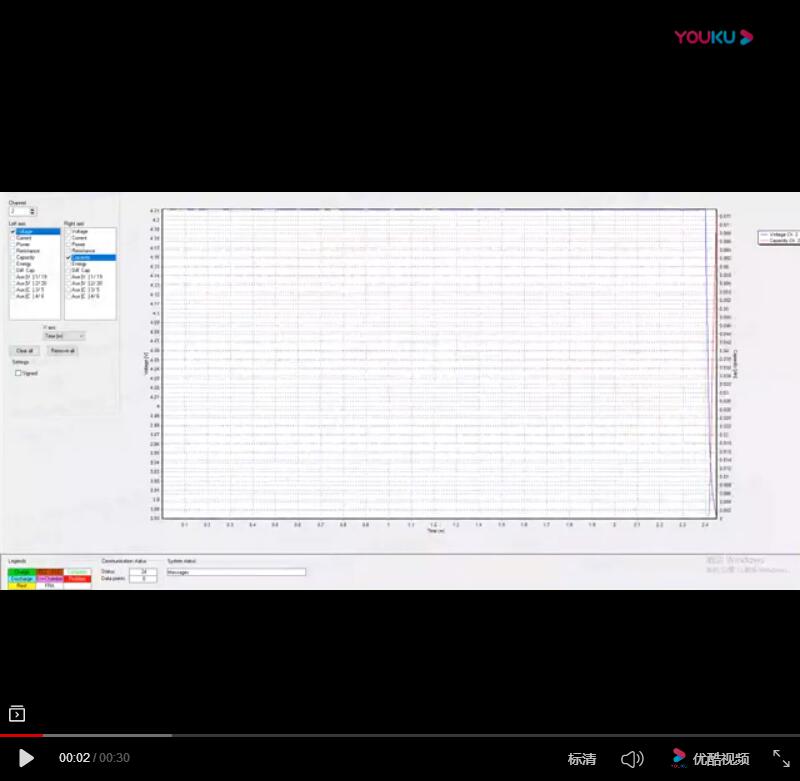Click the red Problem legend swatch
800x781 pixels.
point(77,578)
